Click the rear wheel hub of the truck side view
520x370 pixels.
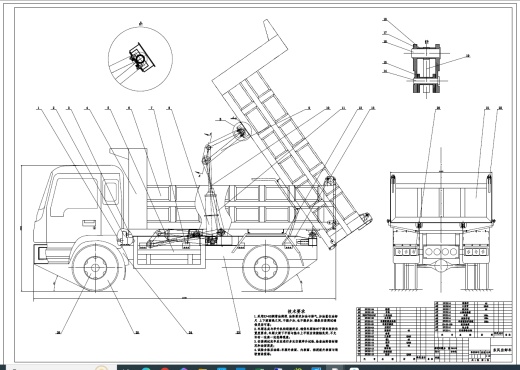(x=265, y=268)
